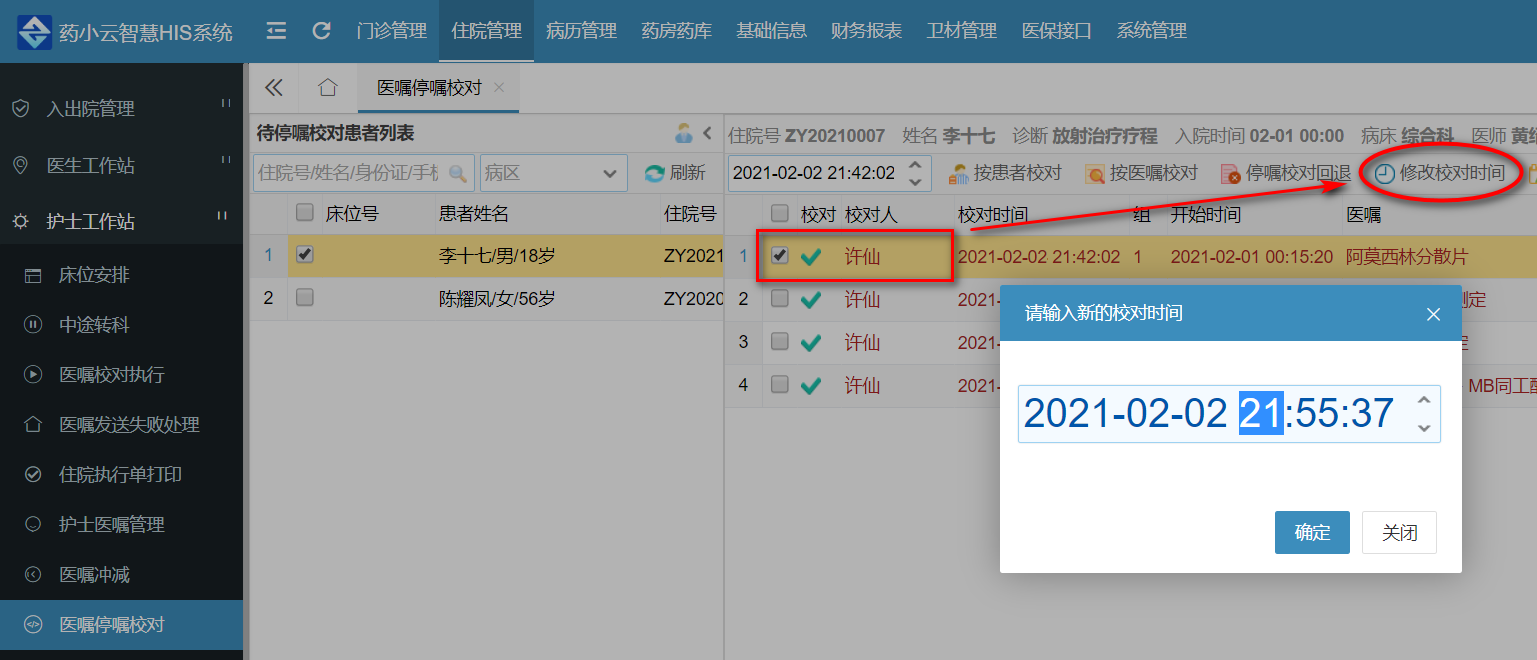Uncheck order row 1 checkbox

coord(780,255)
